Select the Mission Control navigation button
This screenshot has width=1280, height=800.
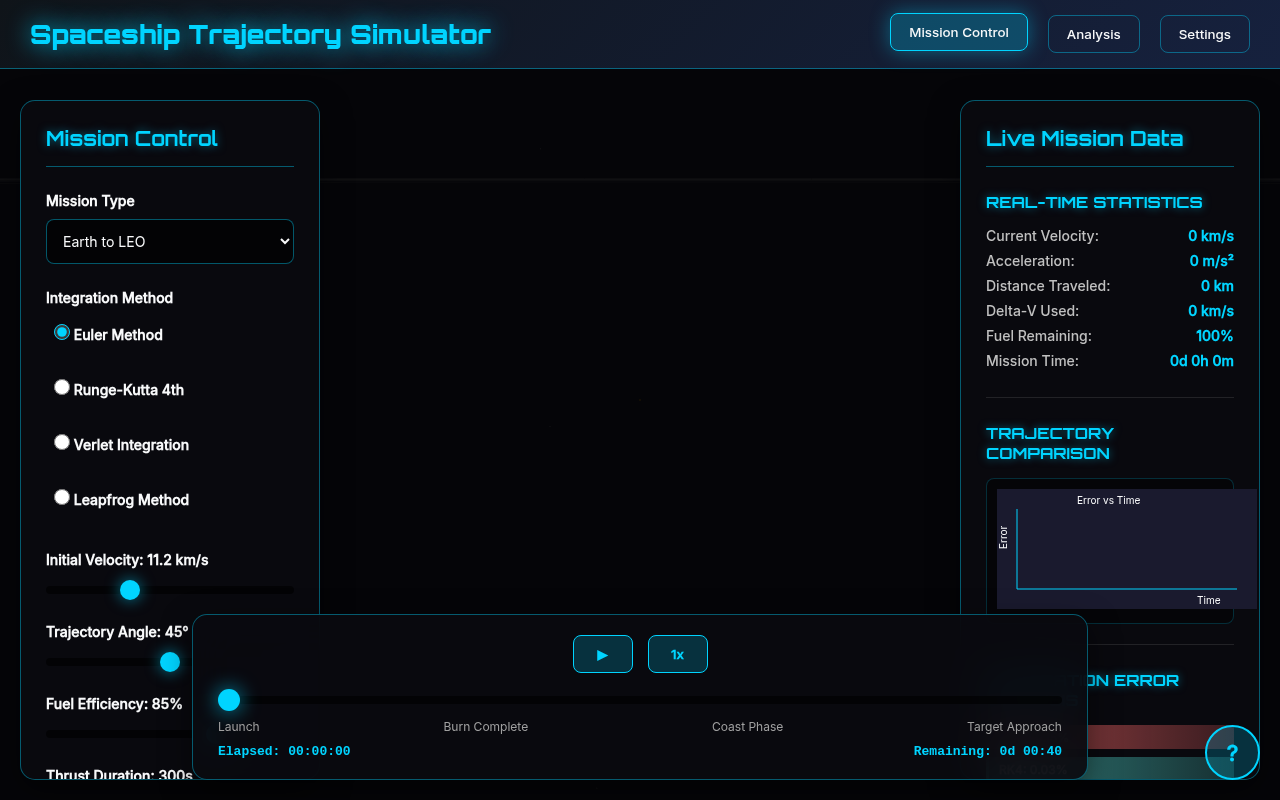958,31
